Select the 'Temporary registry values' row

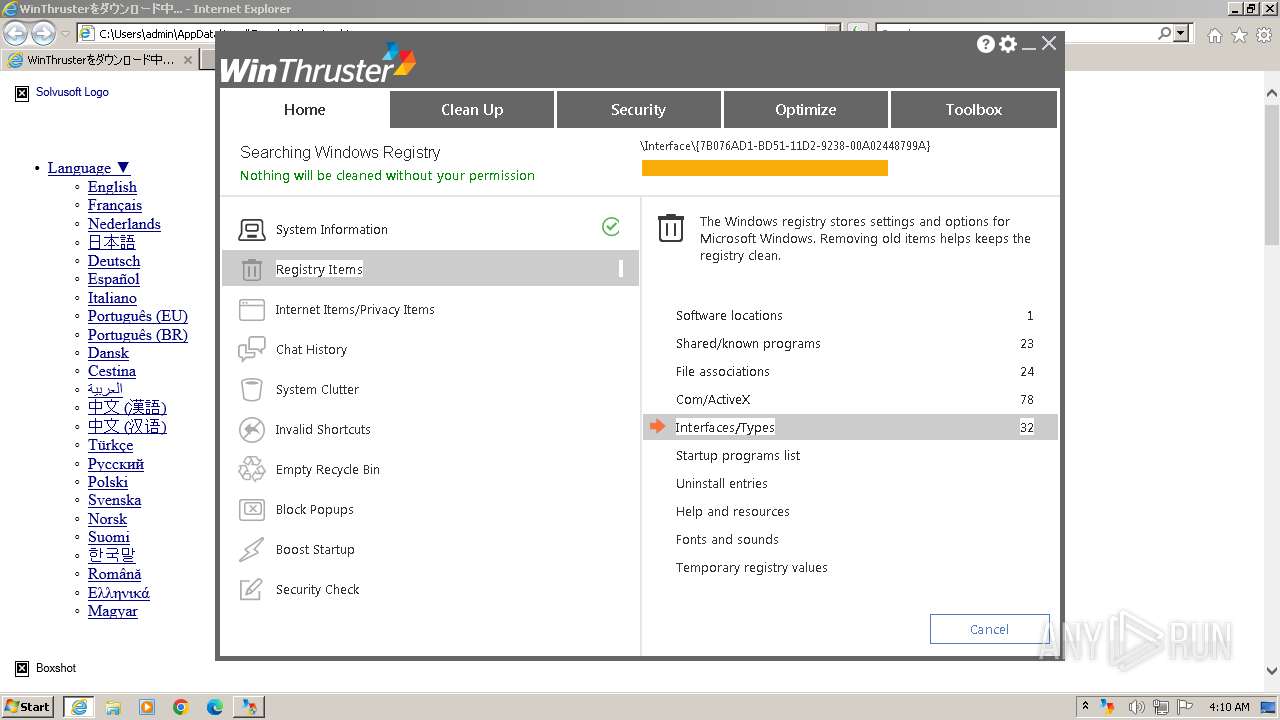coord(849,568)
